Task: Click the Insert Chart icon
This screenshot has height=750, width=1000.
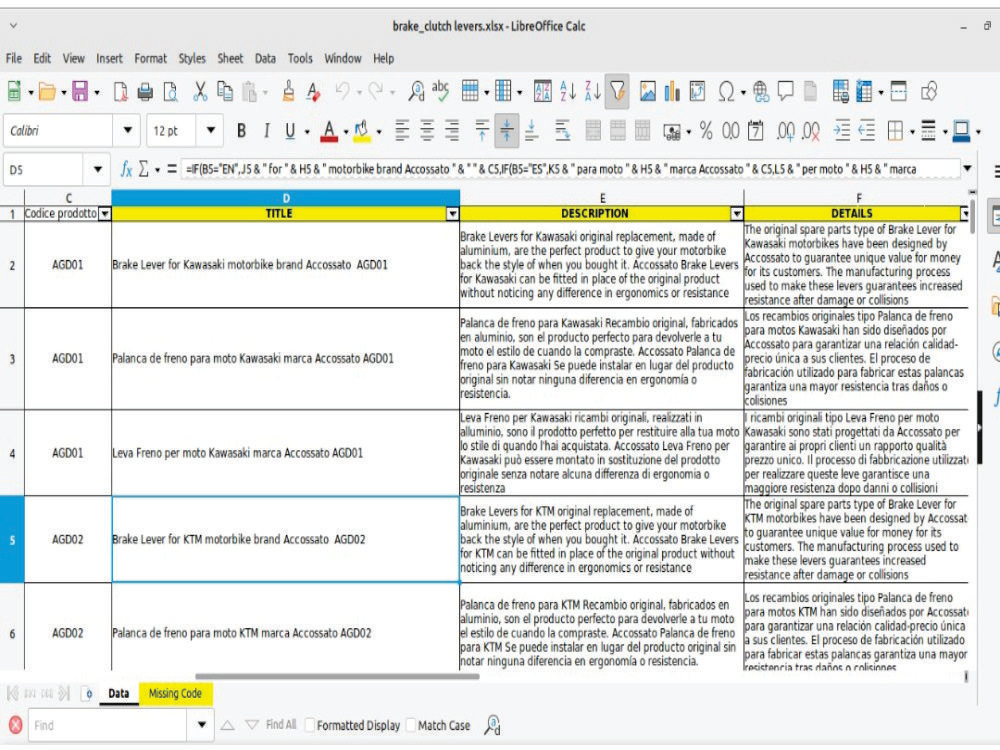Action: click(x=672, y=91)
